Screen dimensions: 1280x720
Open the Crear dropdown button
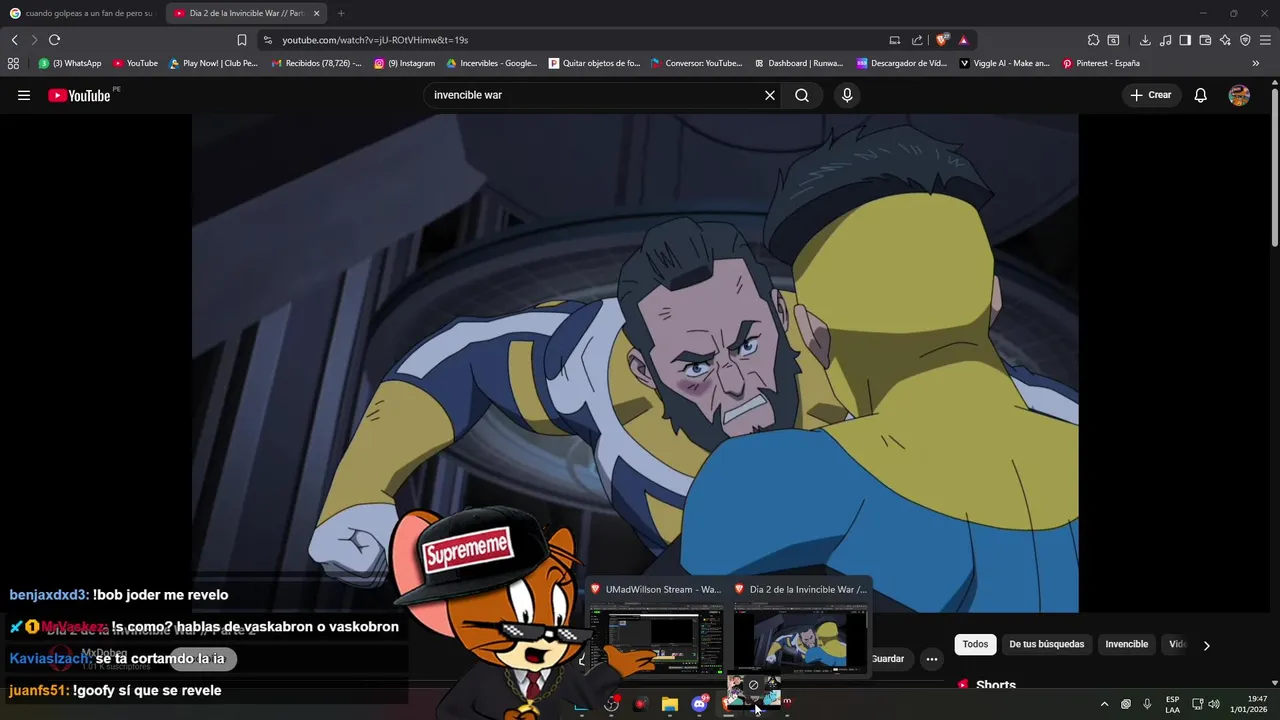coord(1151,95)
